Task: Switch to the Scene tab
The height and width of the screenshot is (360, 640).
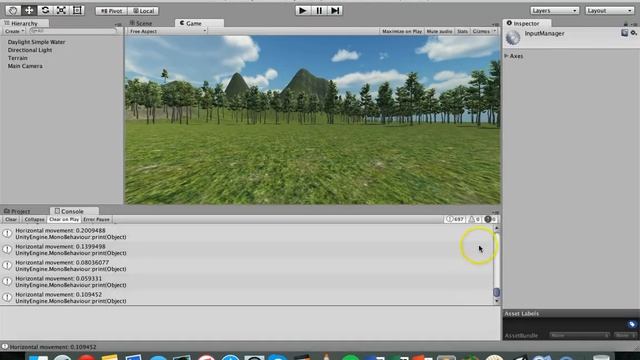Action: tap(141, 23)
